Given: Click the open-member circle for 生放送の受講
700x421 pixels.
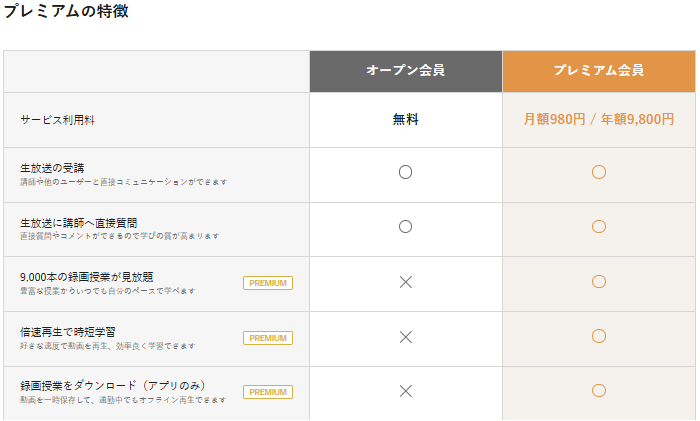Looking at the screenshot, I should (405, 172).
